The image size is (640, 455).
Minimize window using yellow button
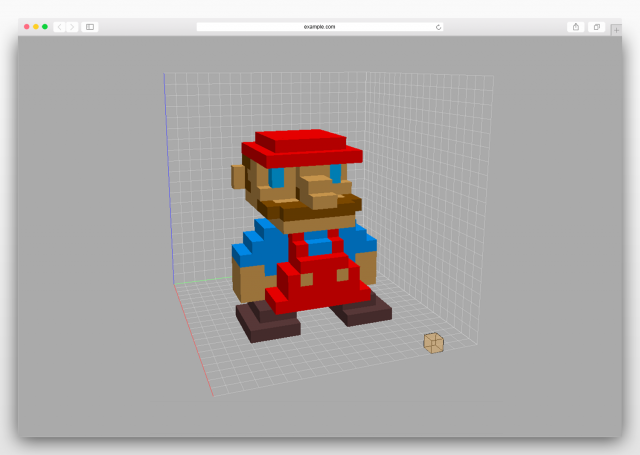tap(36, 27)
